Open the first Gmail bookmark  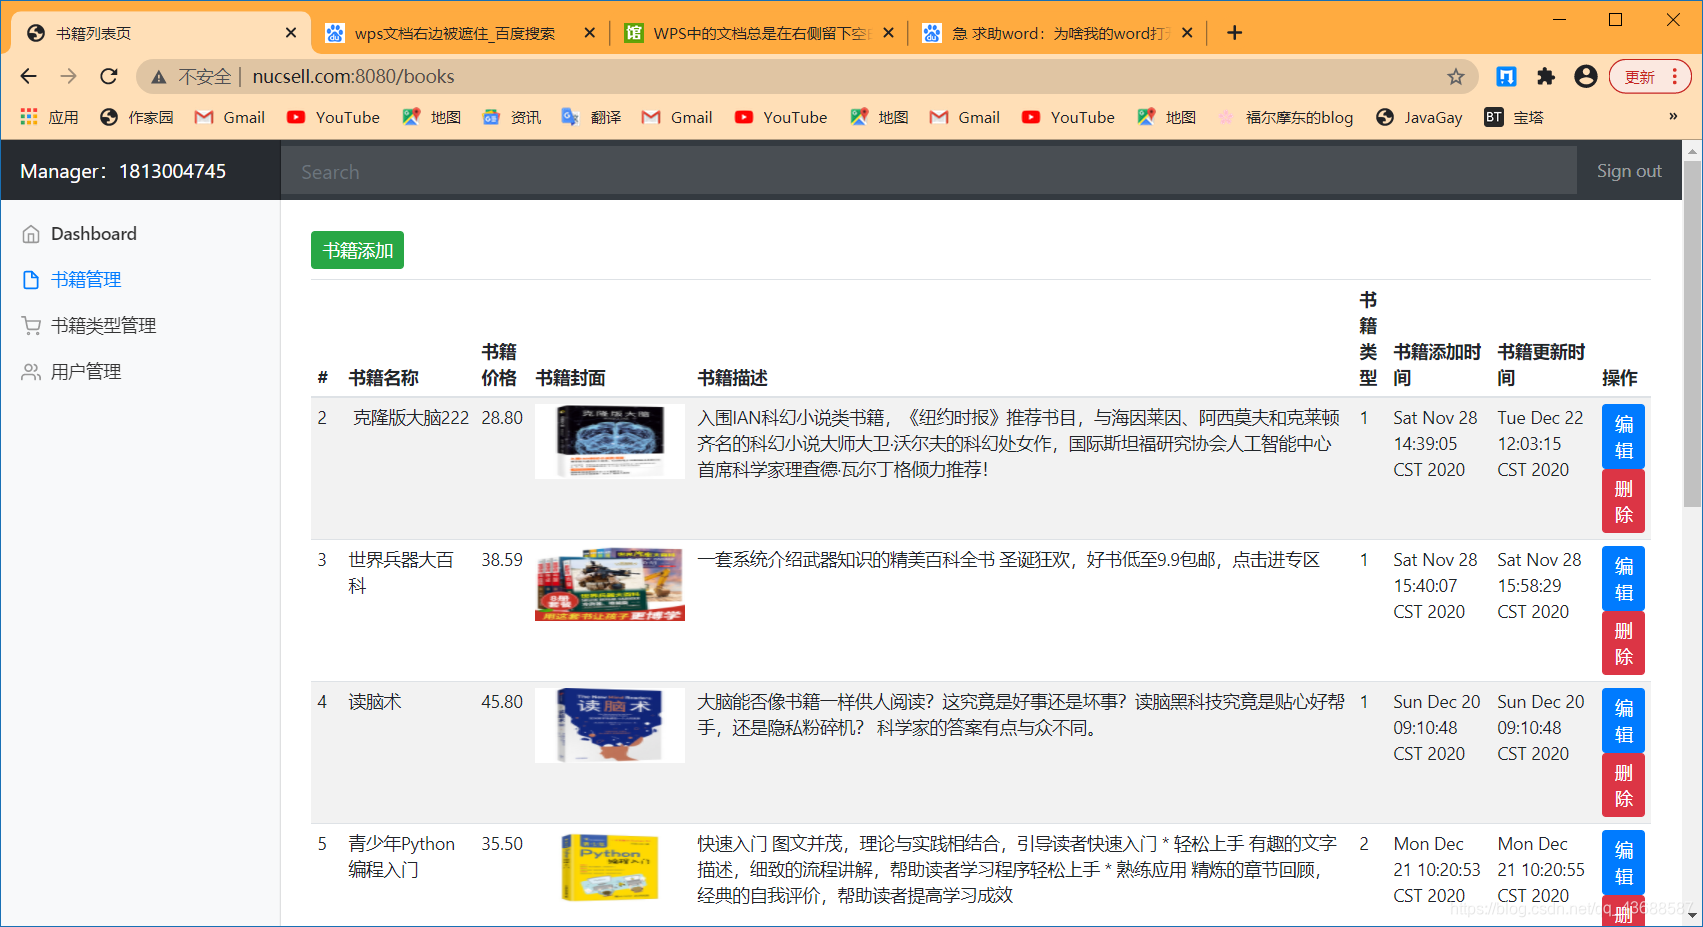click(230, 117)
